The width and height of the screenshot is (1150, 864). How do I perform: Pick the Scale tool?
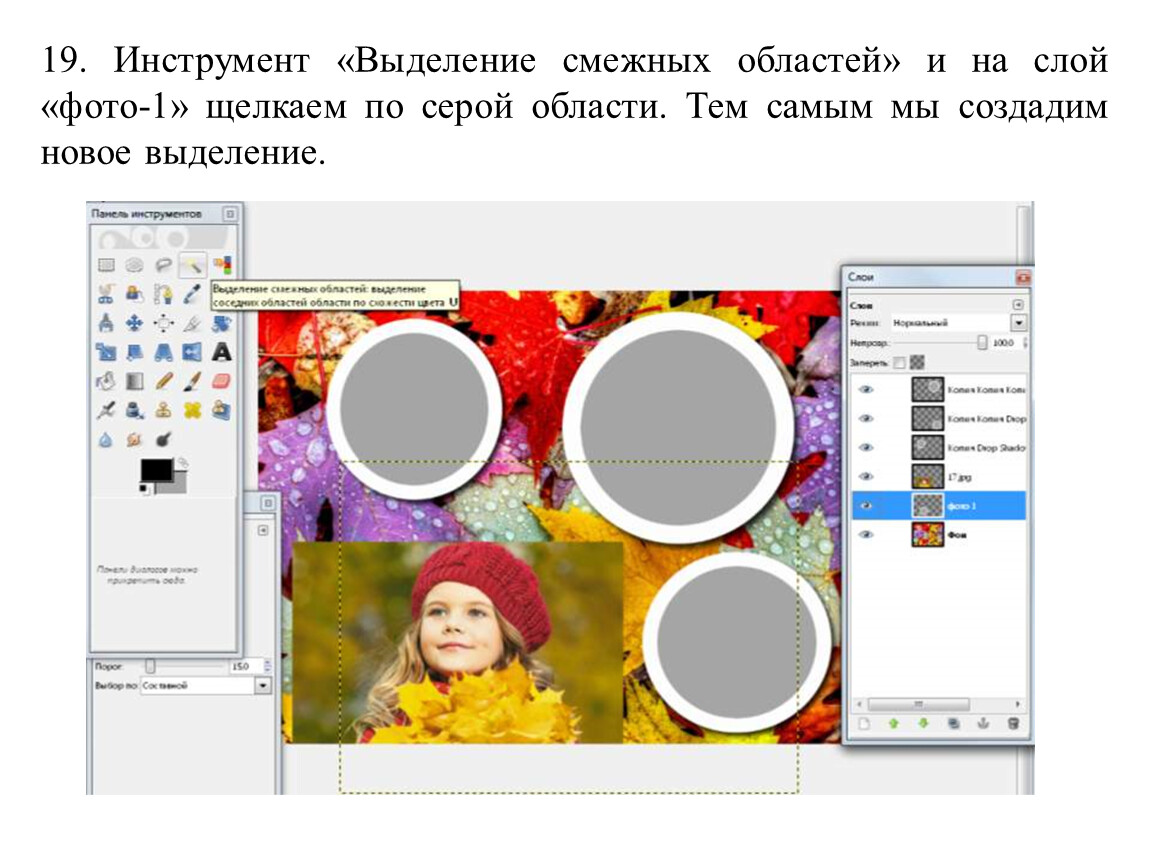pyautogui.click(x=106, y=352)
